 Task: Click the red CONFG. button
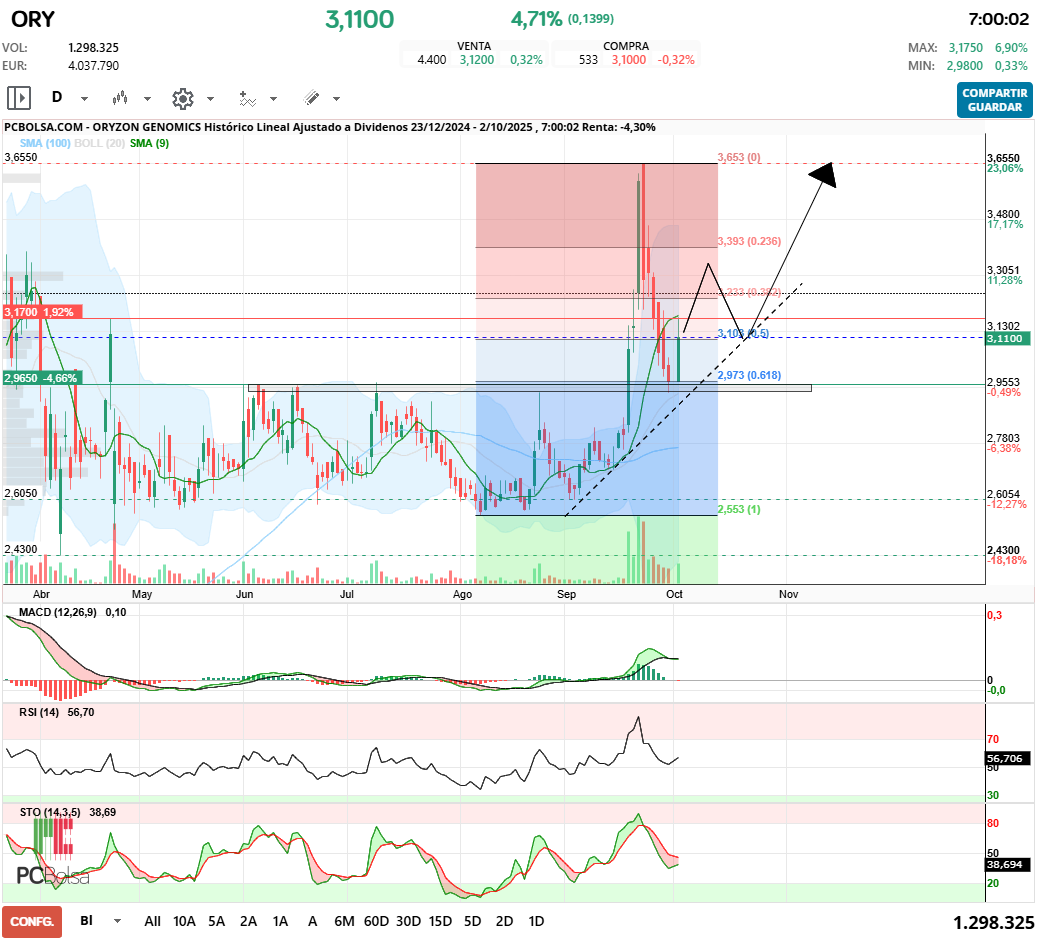coord(32,921)
